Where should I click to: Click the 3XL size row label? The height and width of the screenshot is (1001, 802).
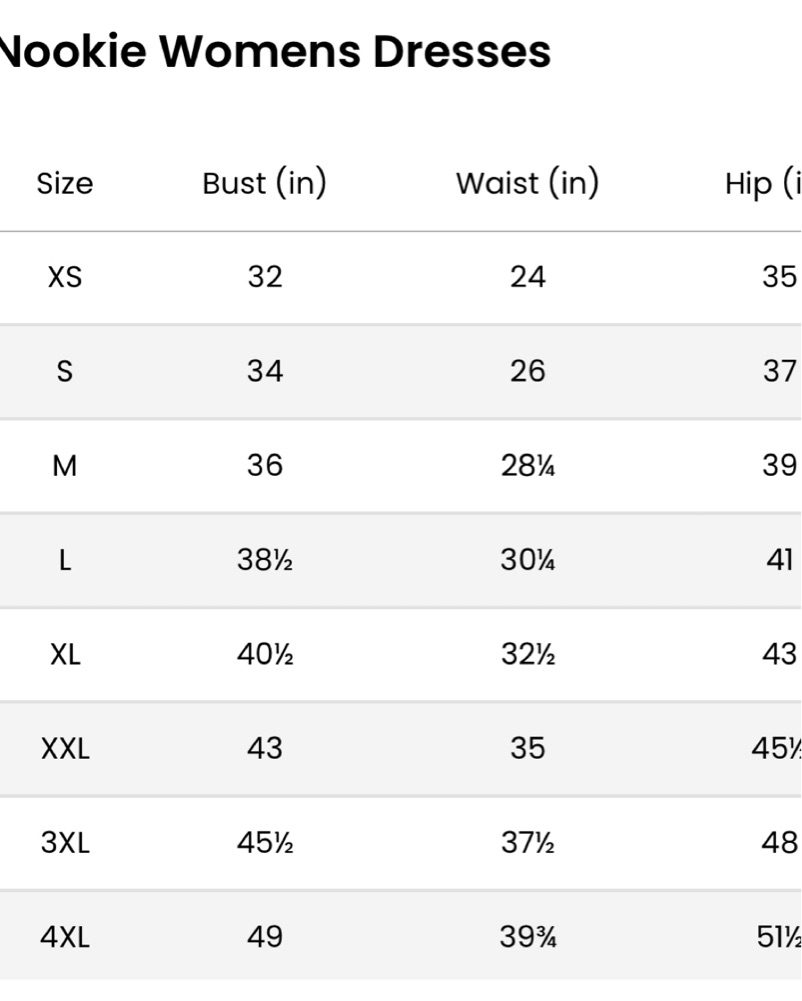65,843
